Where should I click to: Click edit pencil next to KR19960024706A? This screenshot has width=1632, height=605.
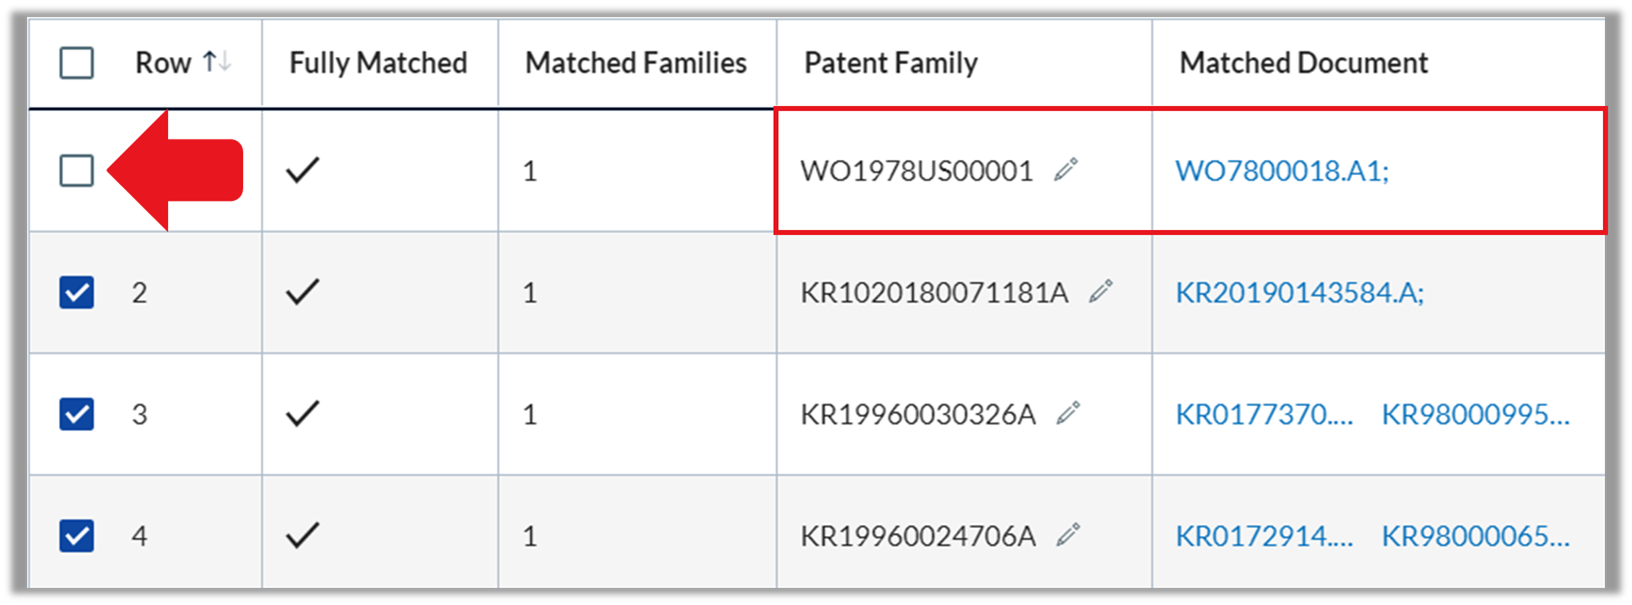(x=1069, y=535)
